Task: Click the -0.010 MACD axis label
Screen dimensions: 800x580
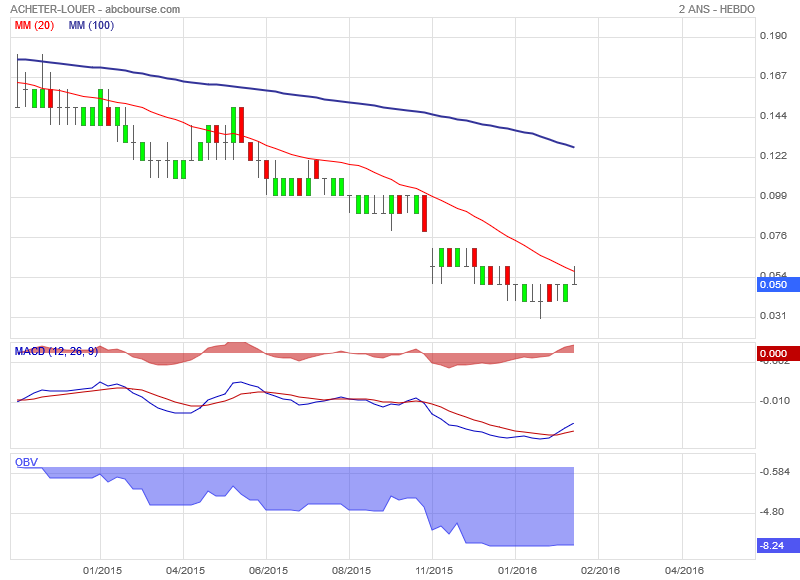Action: (x=774, y=401)
